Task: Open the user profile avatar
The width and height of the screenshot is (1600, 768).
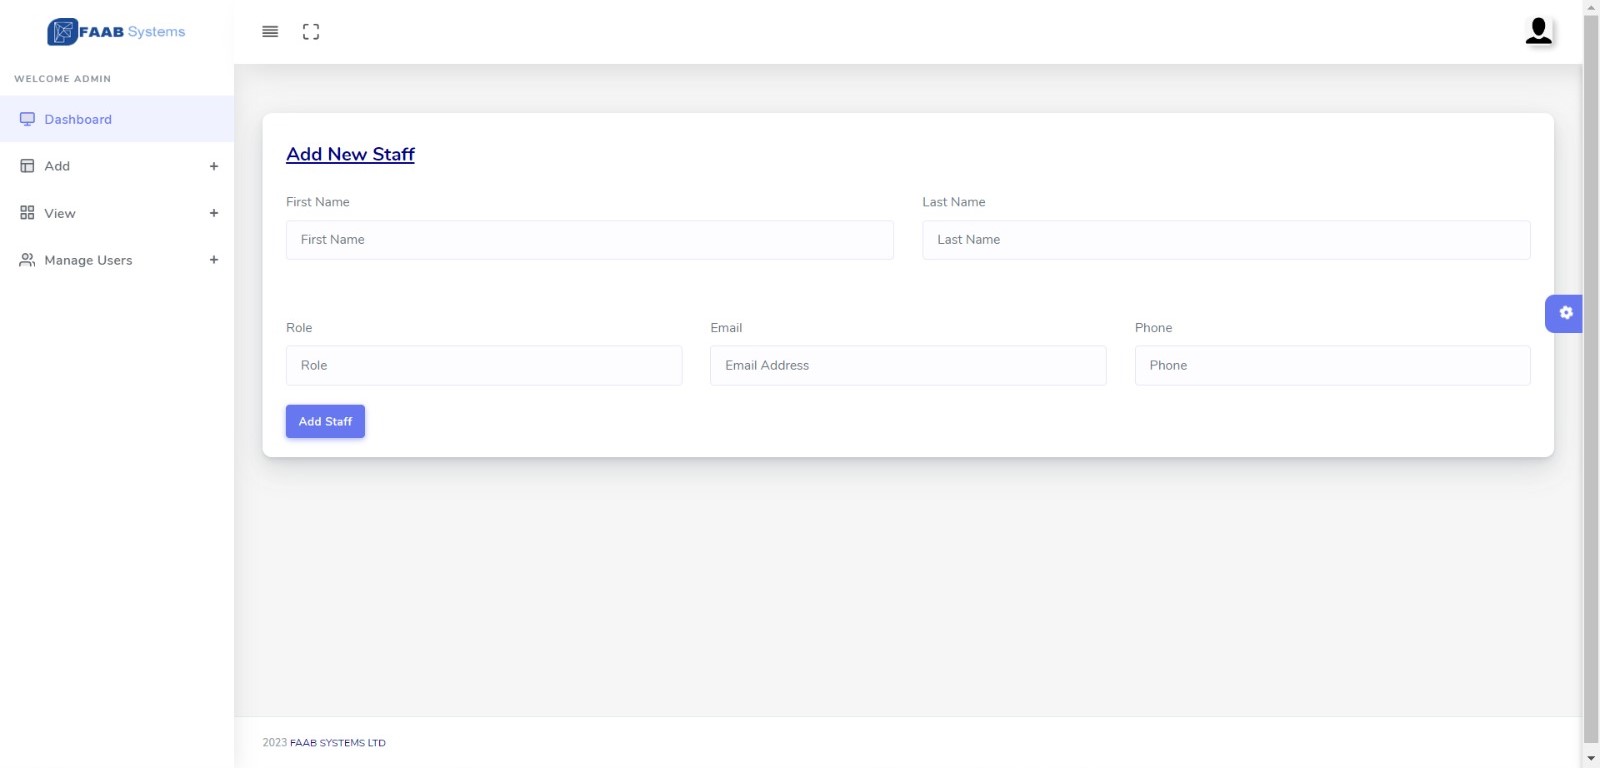Action: [1538, 31]
